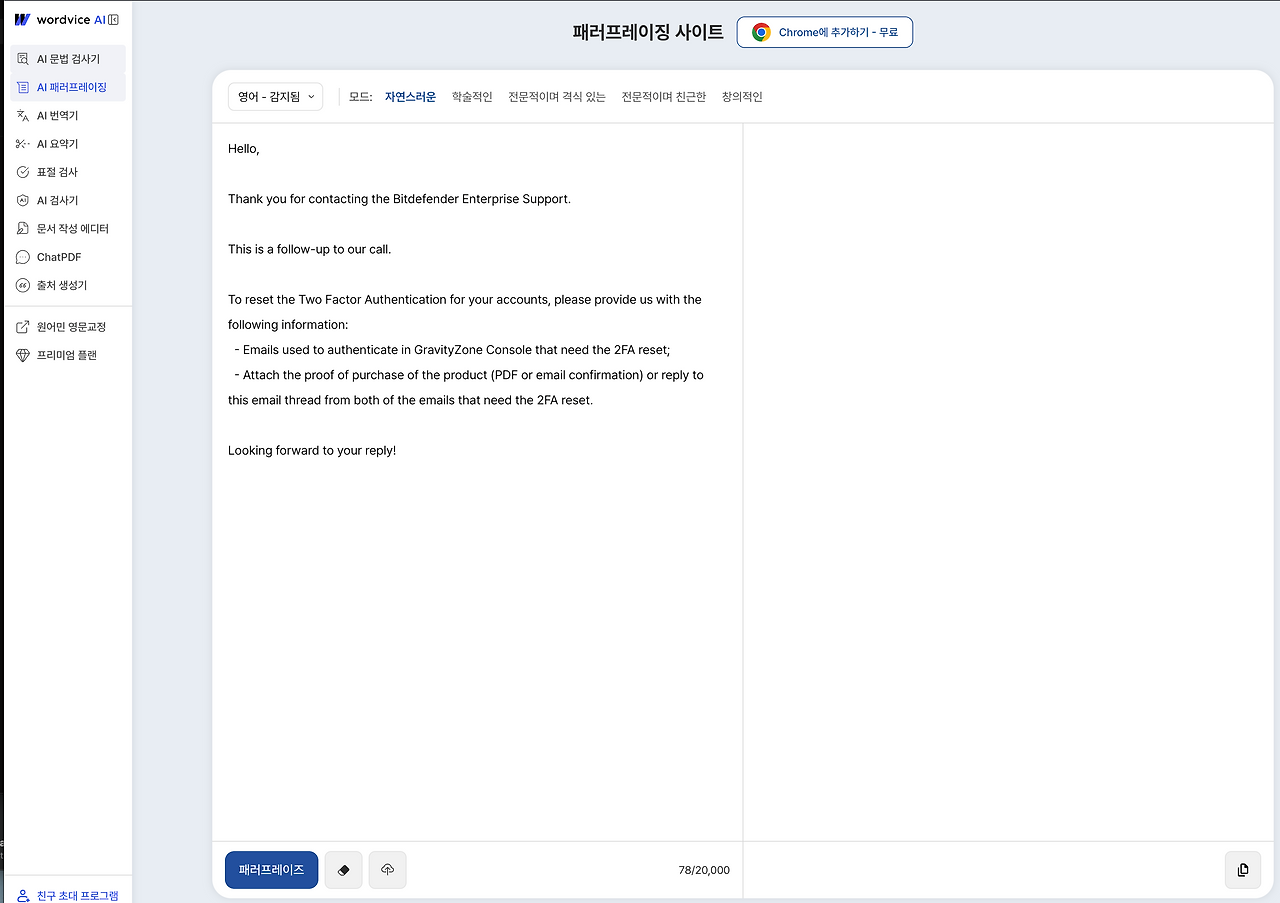Copy the result using the copy icon

pyautogui.click(x=1242, y=870)
